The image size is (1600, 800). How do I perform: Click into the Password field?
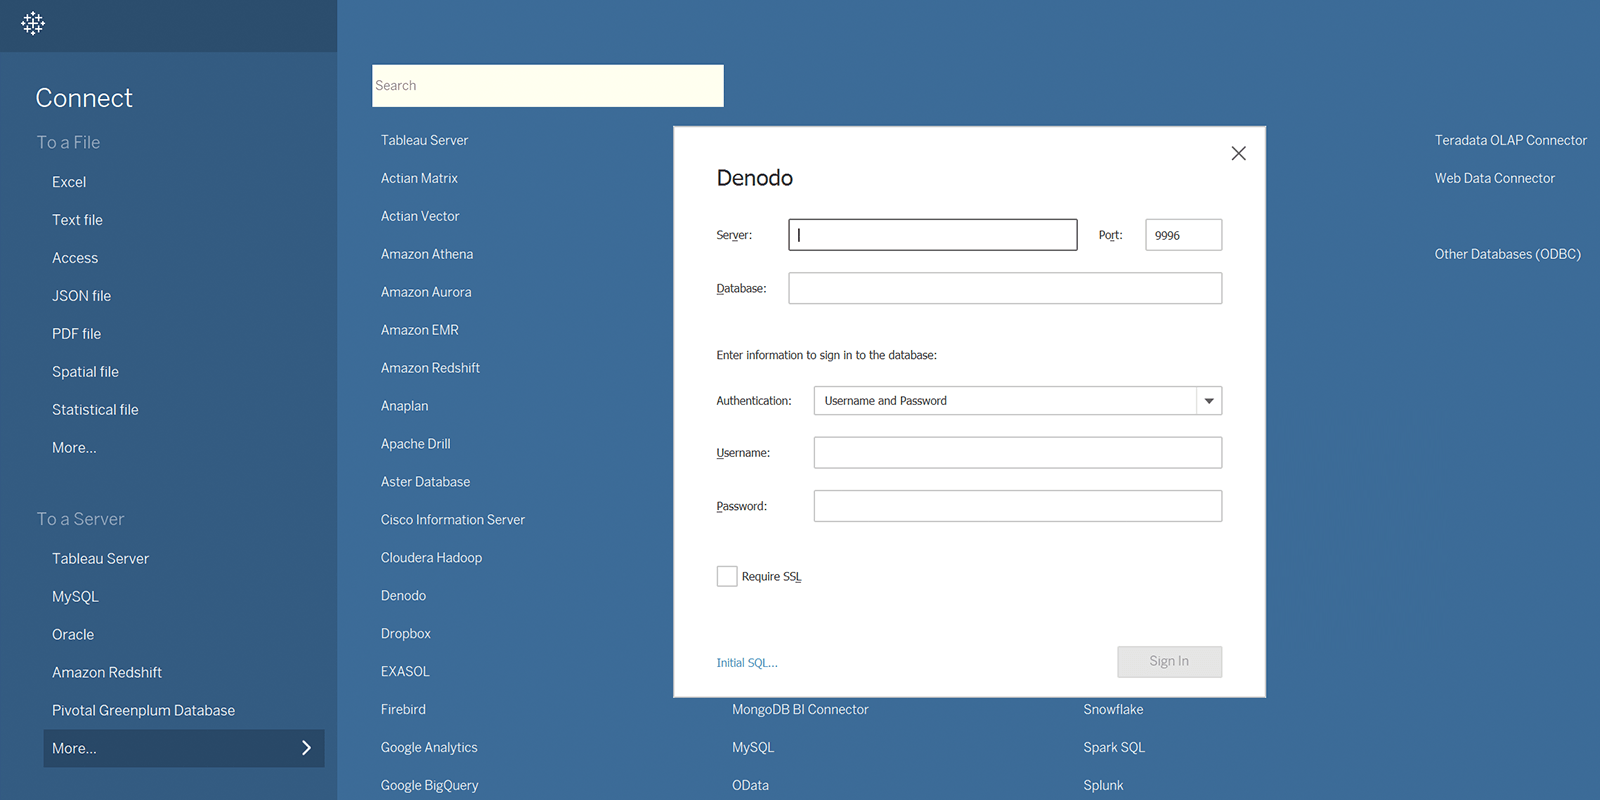pyautogui.click(x=1017, y=506)
